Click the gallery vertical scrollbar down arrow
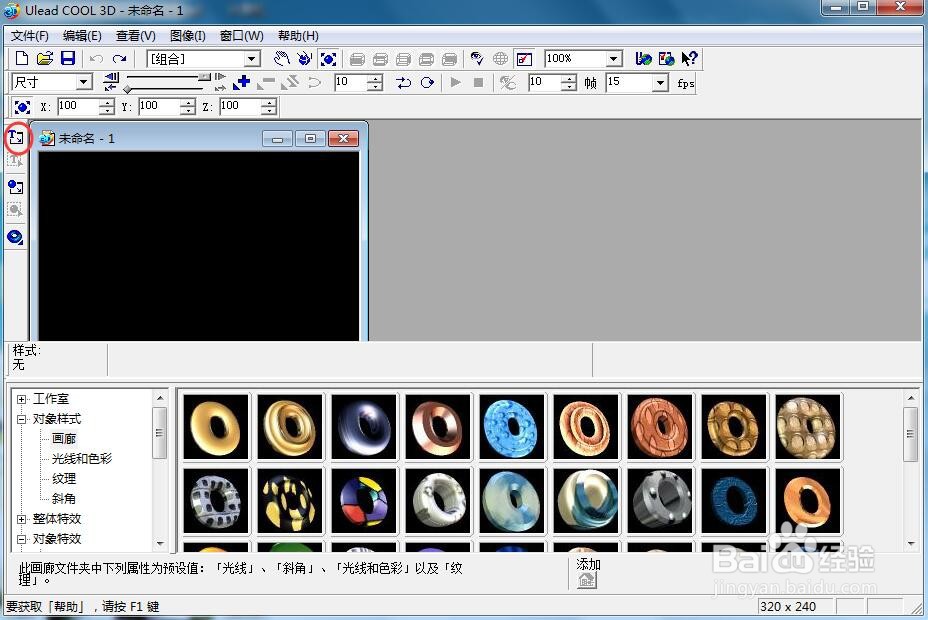Image resolution: width=928 pixels, height=620 pixels. click(911, 544)
